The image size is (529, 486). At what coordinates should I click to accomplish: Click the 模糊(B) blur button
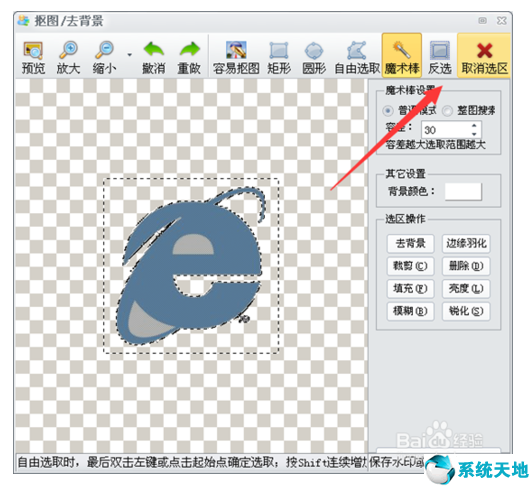tap(410, 311)
